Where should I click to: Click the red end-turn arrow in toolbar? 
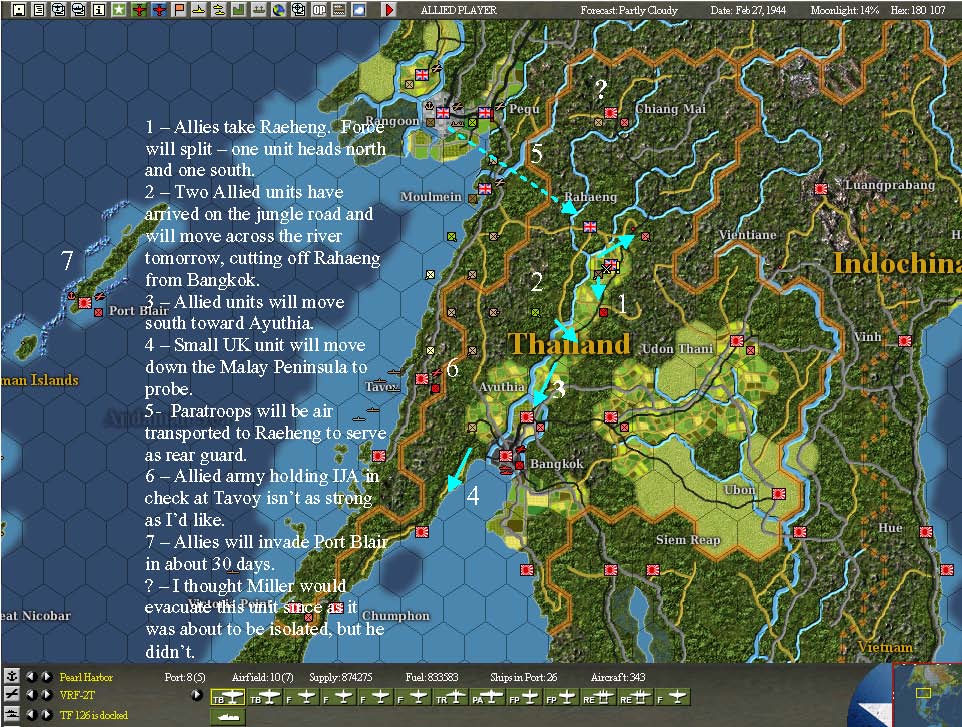[388, 9]
